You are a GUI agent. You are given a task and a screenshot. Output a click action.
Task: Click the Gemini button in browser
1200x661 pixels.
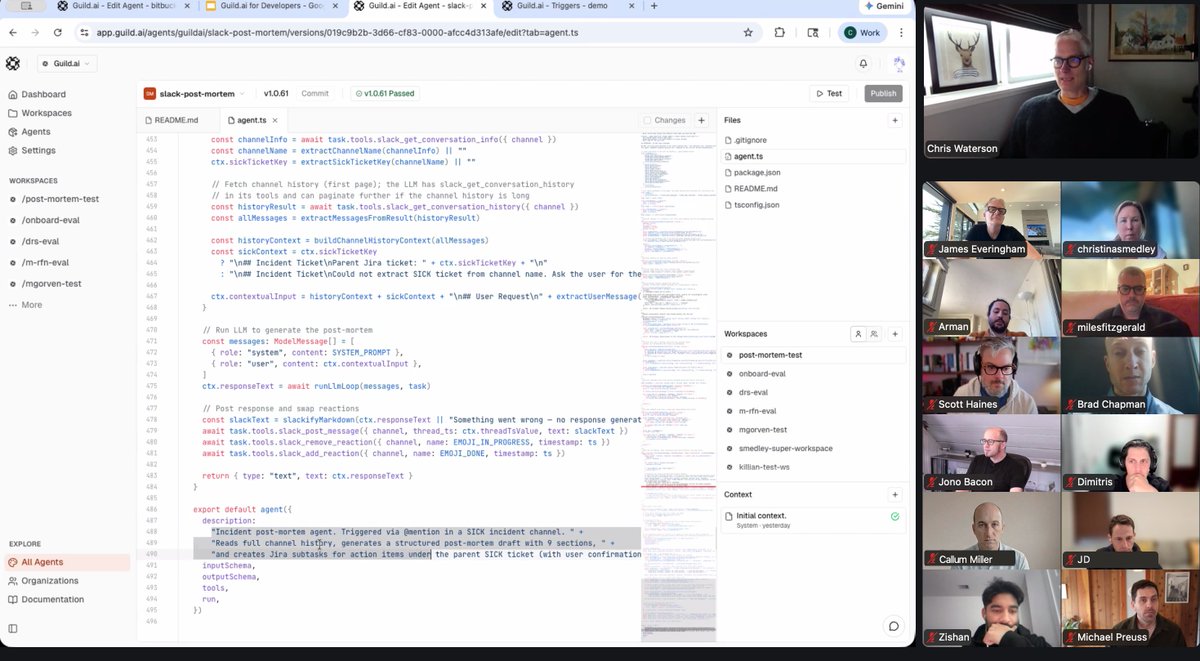pos(883,6)
